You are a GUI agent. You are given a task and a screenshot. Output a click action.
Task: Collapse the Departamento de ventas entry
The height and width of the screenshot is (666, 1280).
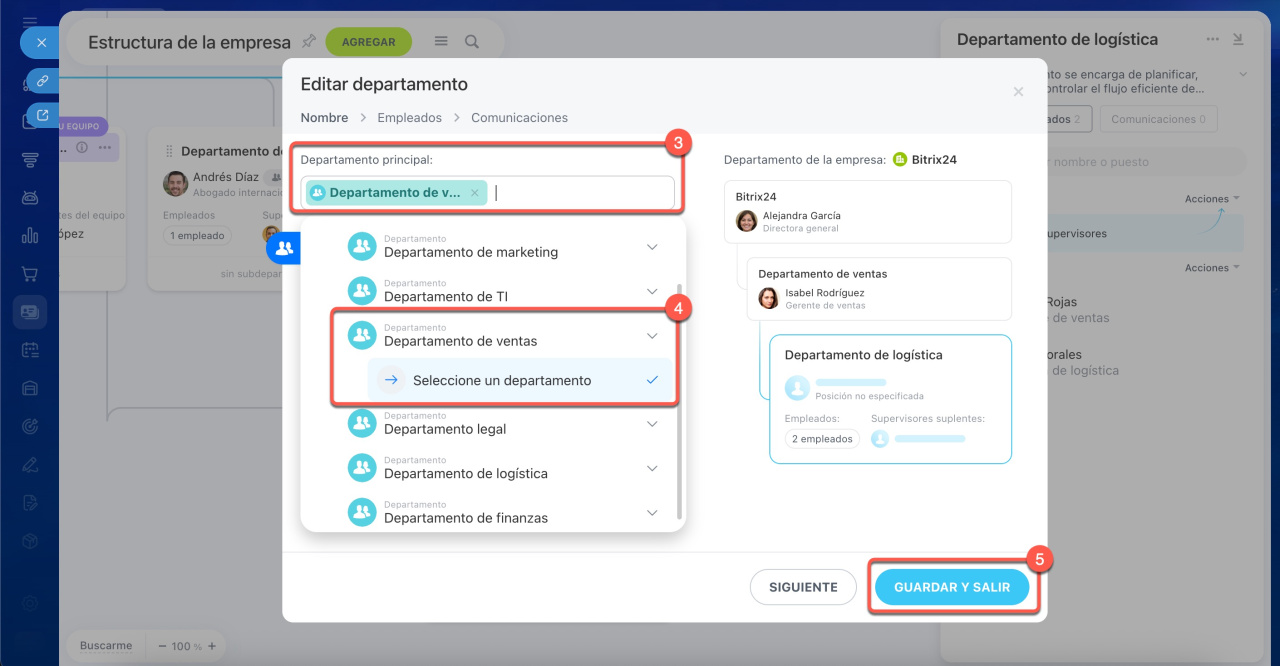(652, 336)
